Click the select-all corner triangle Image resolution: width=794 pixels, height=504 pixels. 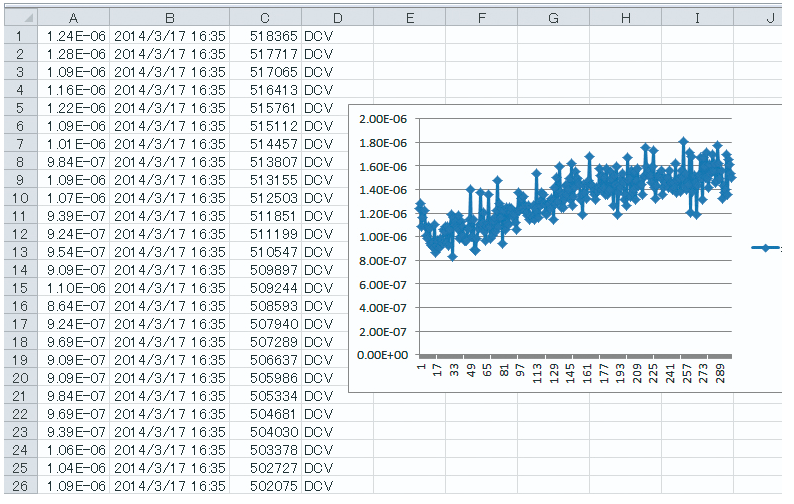click(20, 18)
